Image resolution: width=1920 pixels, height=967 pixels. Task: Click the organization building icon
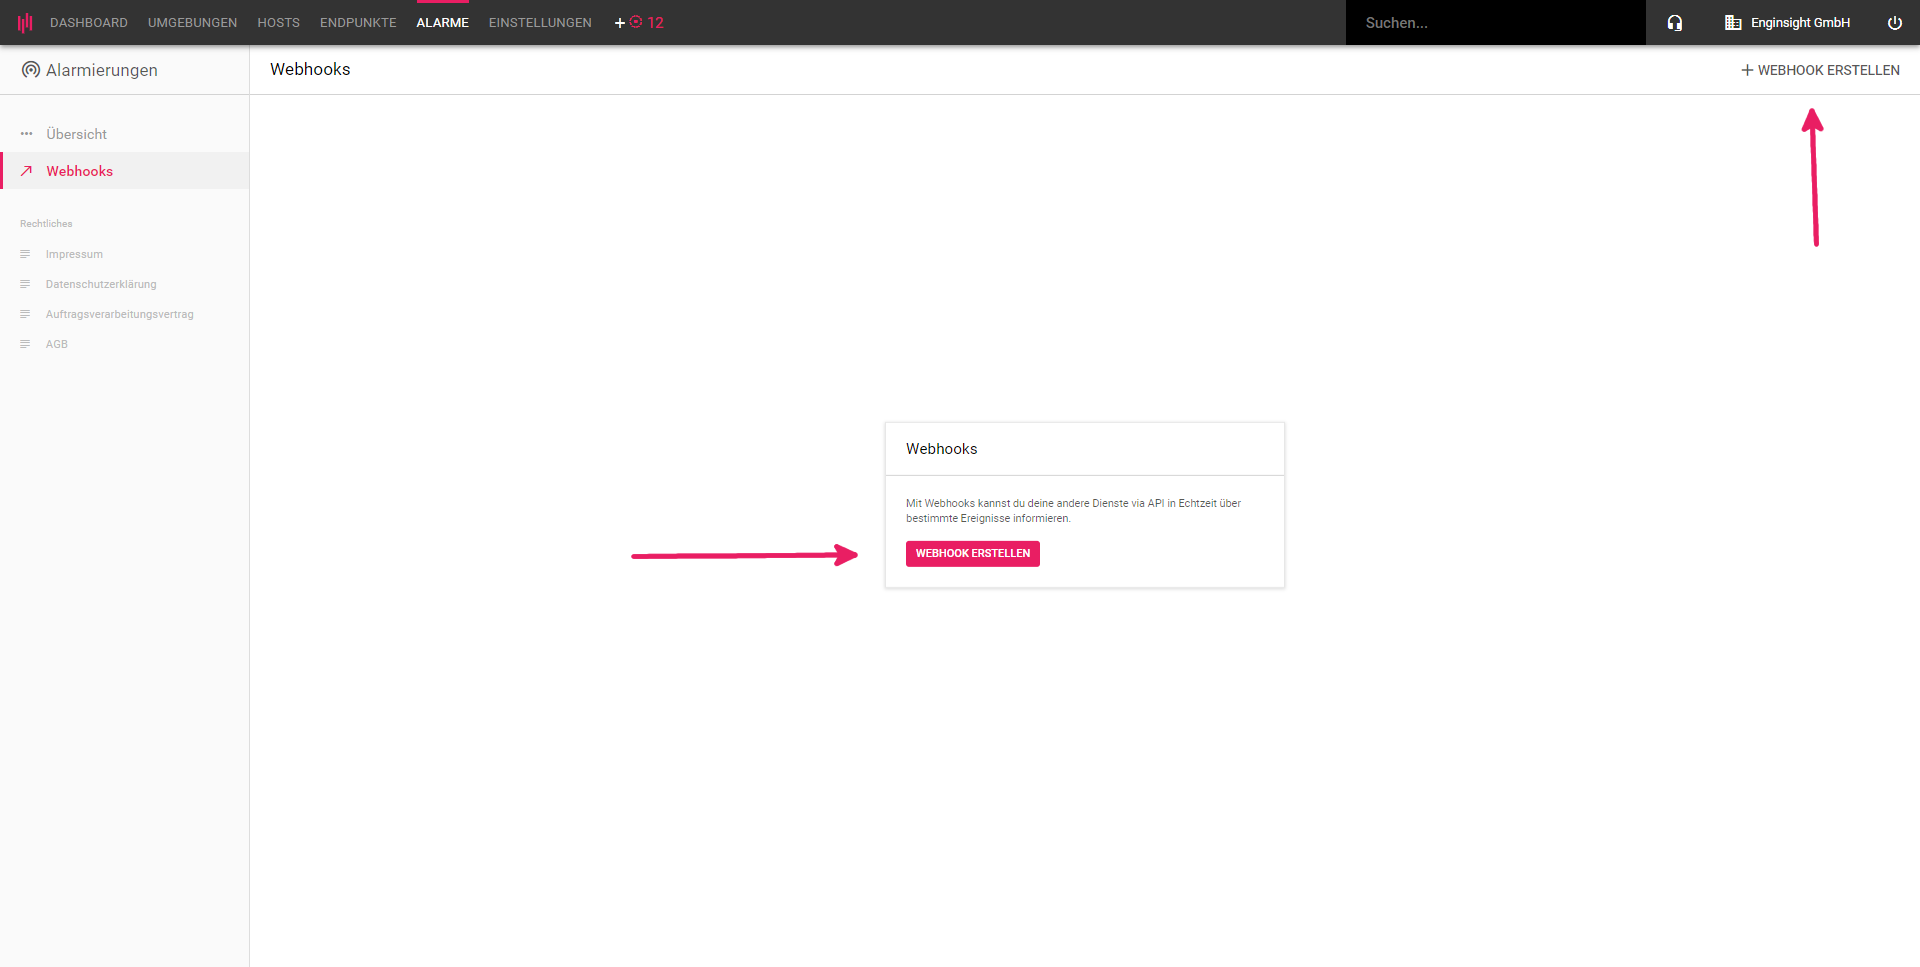1733,23
